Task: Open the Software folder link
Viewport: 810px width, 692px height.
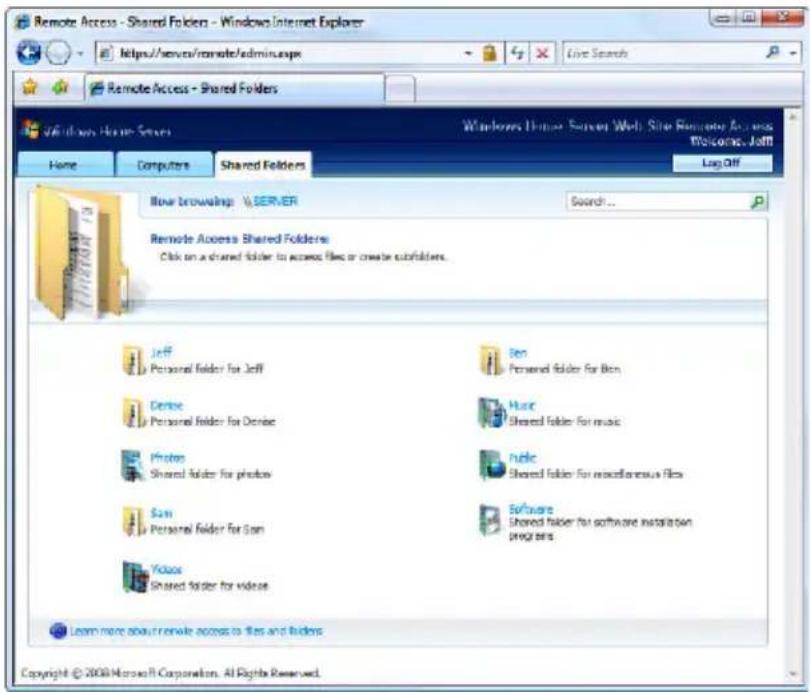Action: [x=531, y=509]
